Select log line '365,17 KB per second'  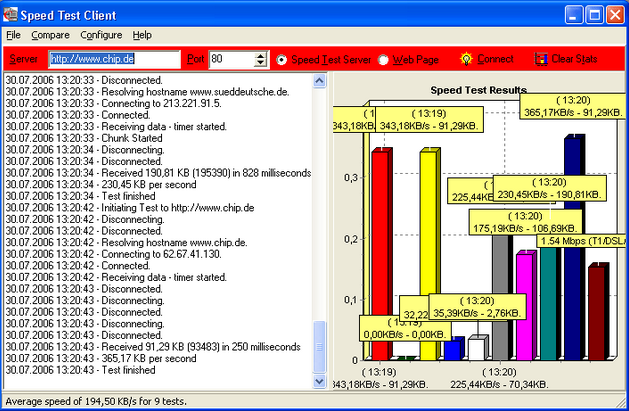[x=101, y=358]
